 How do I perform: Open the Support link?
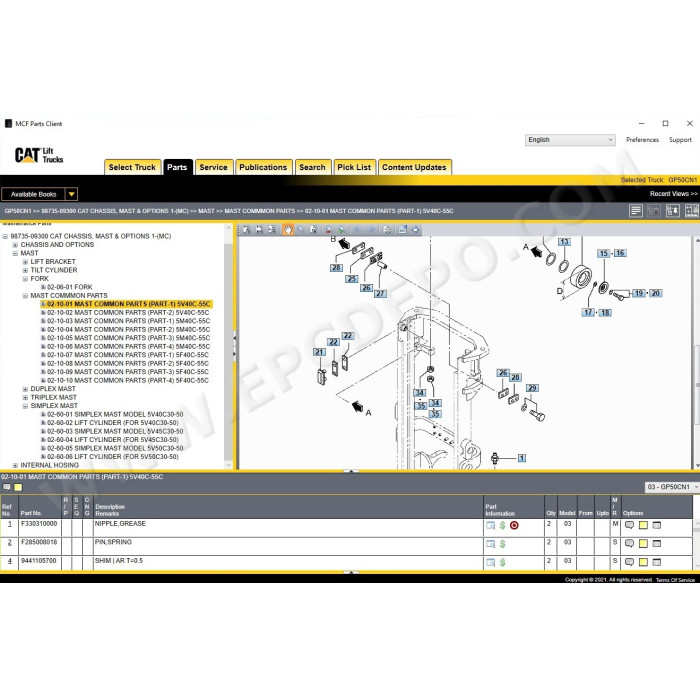click(680, 140)
